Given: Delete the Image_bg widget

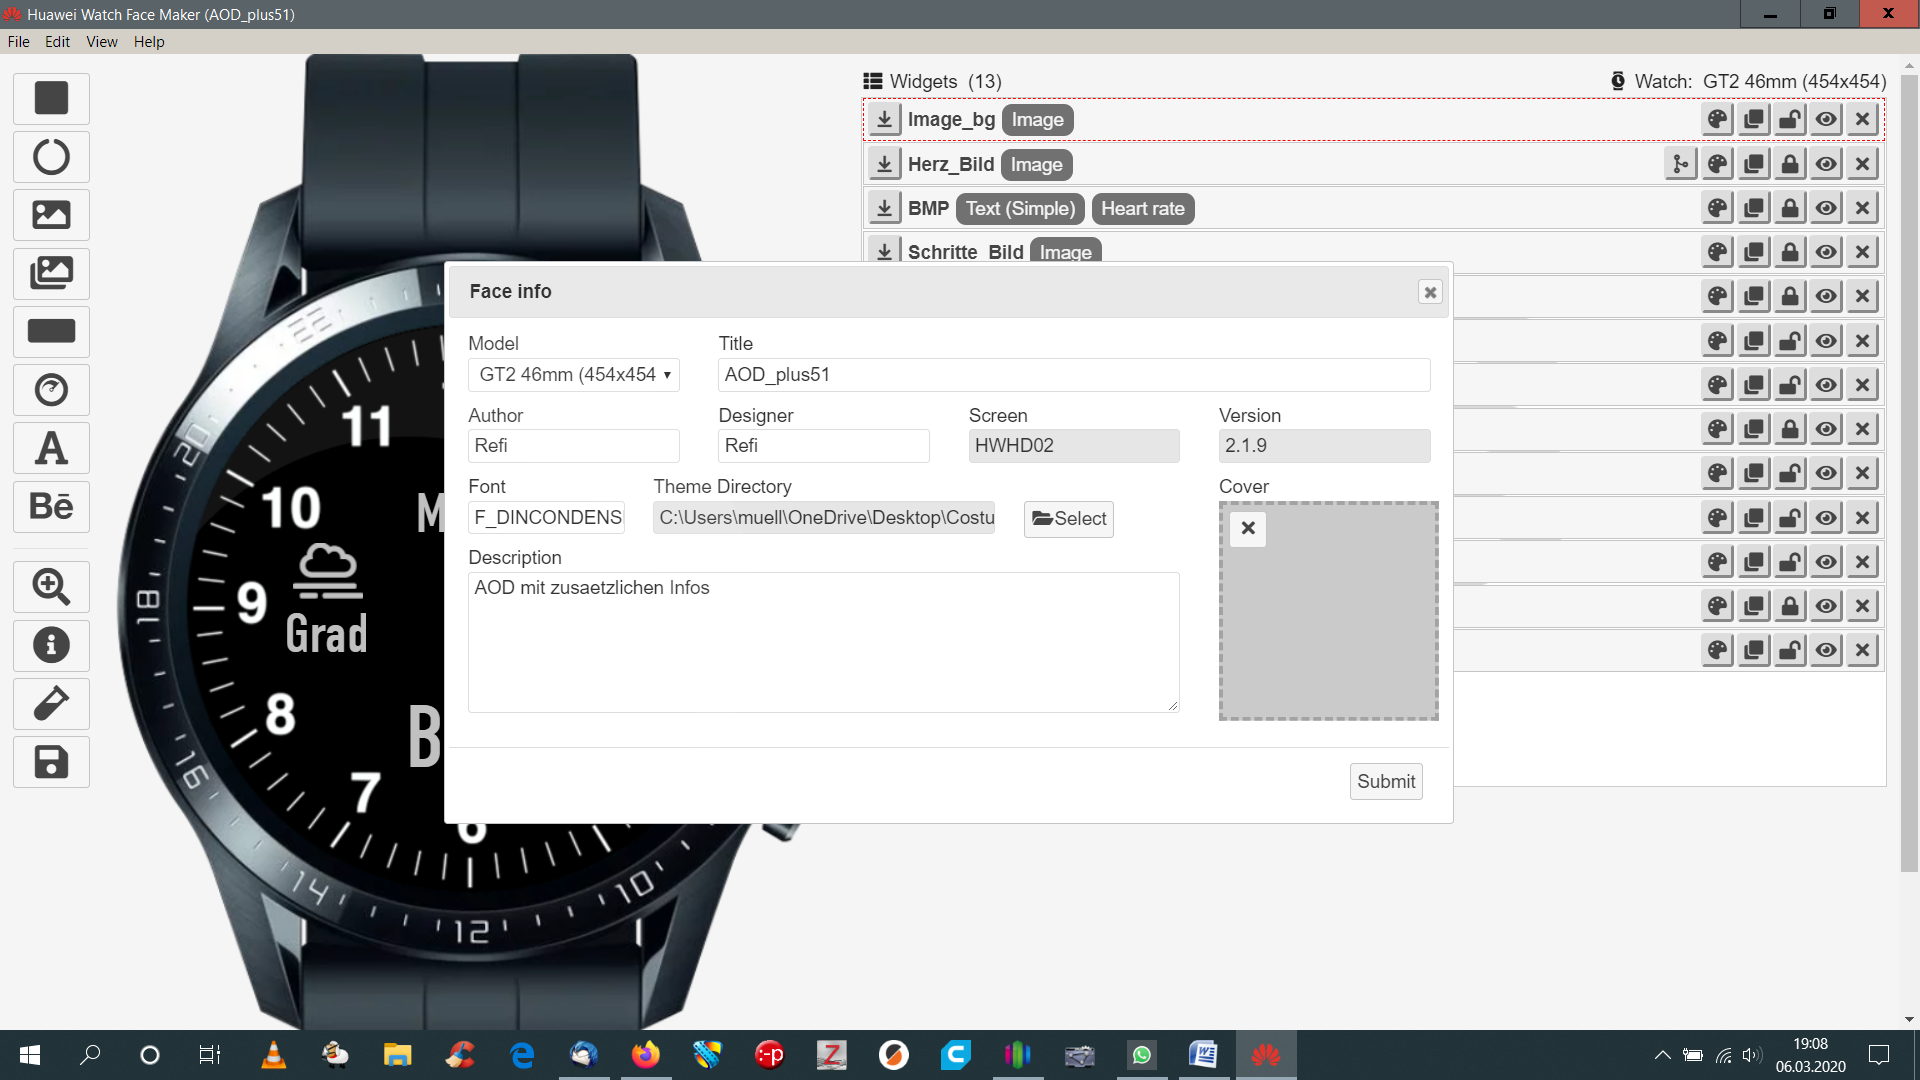Looking at the screenshot, I should 1862,120.
